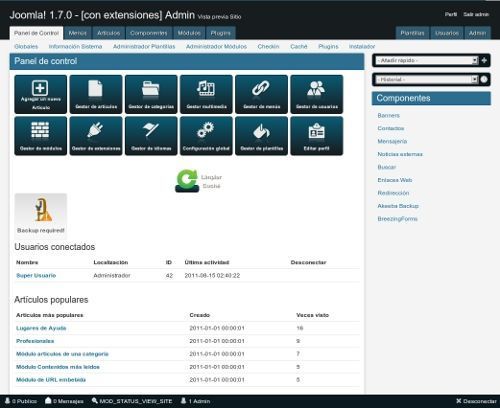
Task: Open the Configuración global gears icon
Action: [206, 136]
